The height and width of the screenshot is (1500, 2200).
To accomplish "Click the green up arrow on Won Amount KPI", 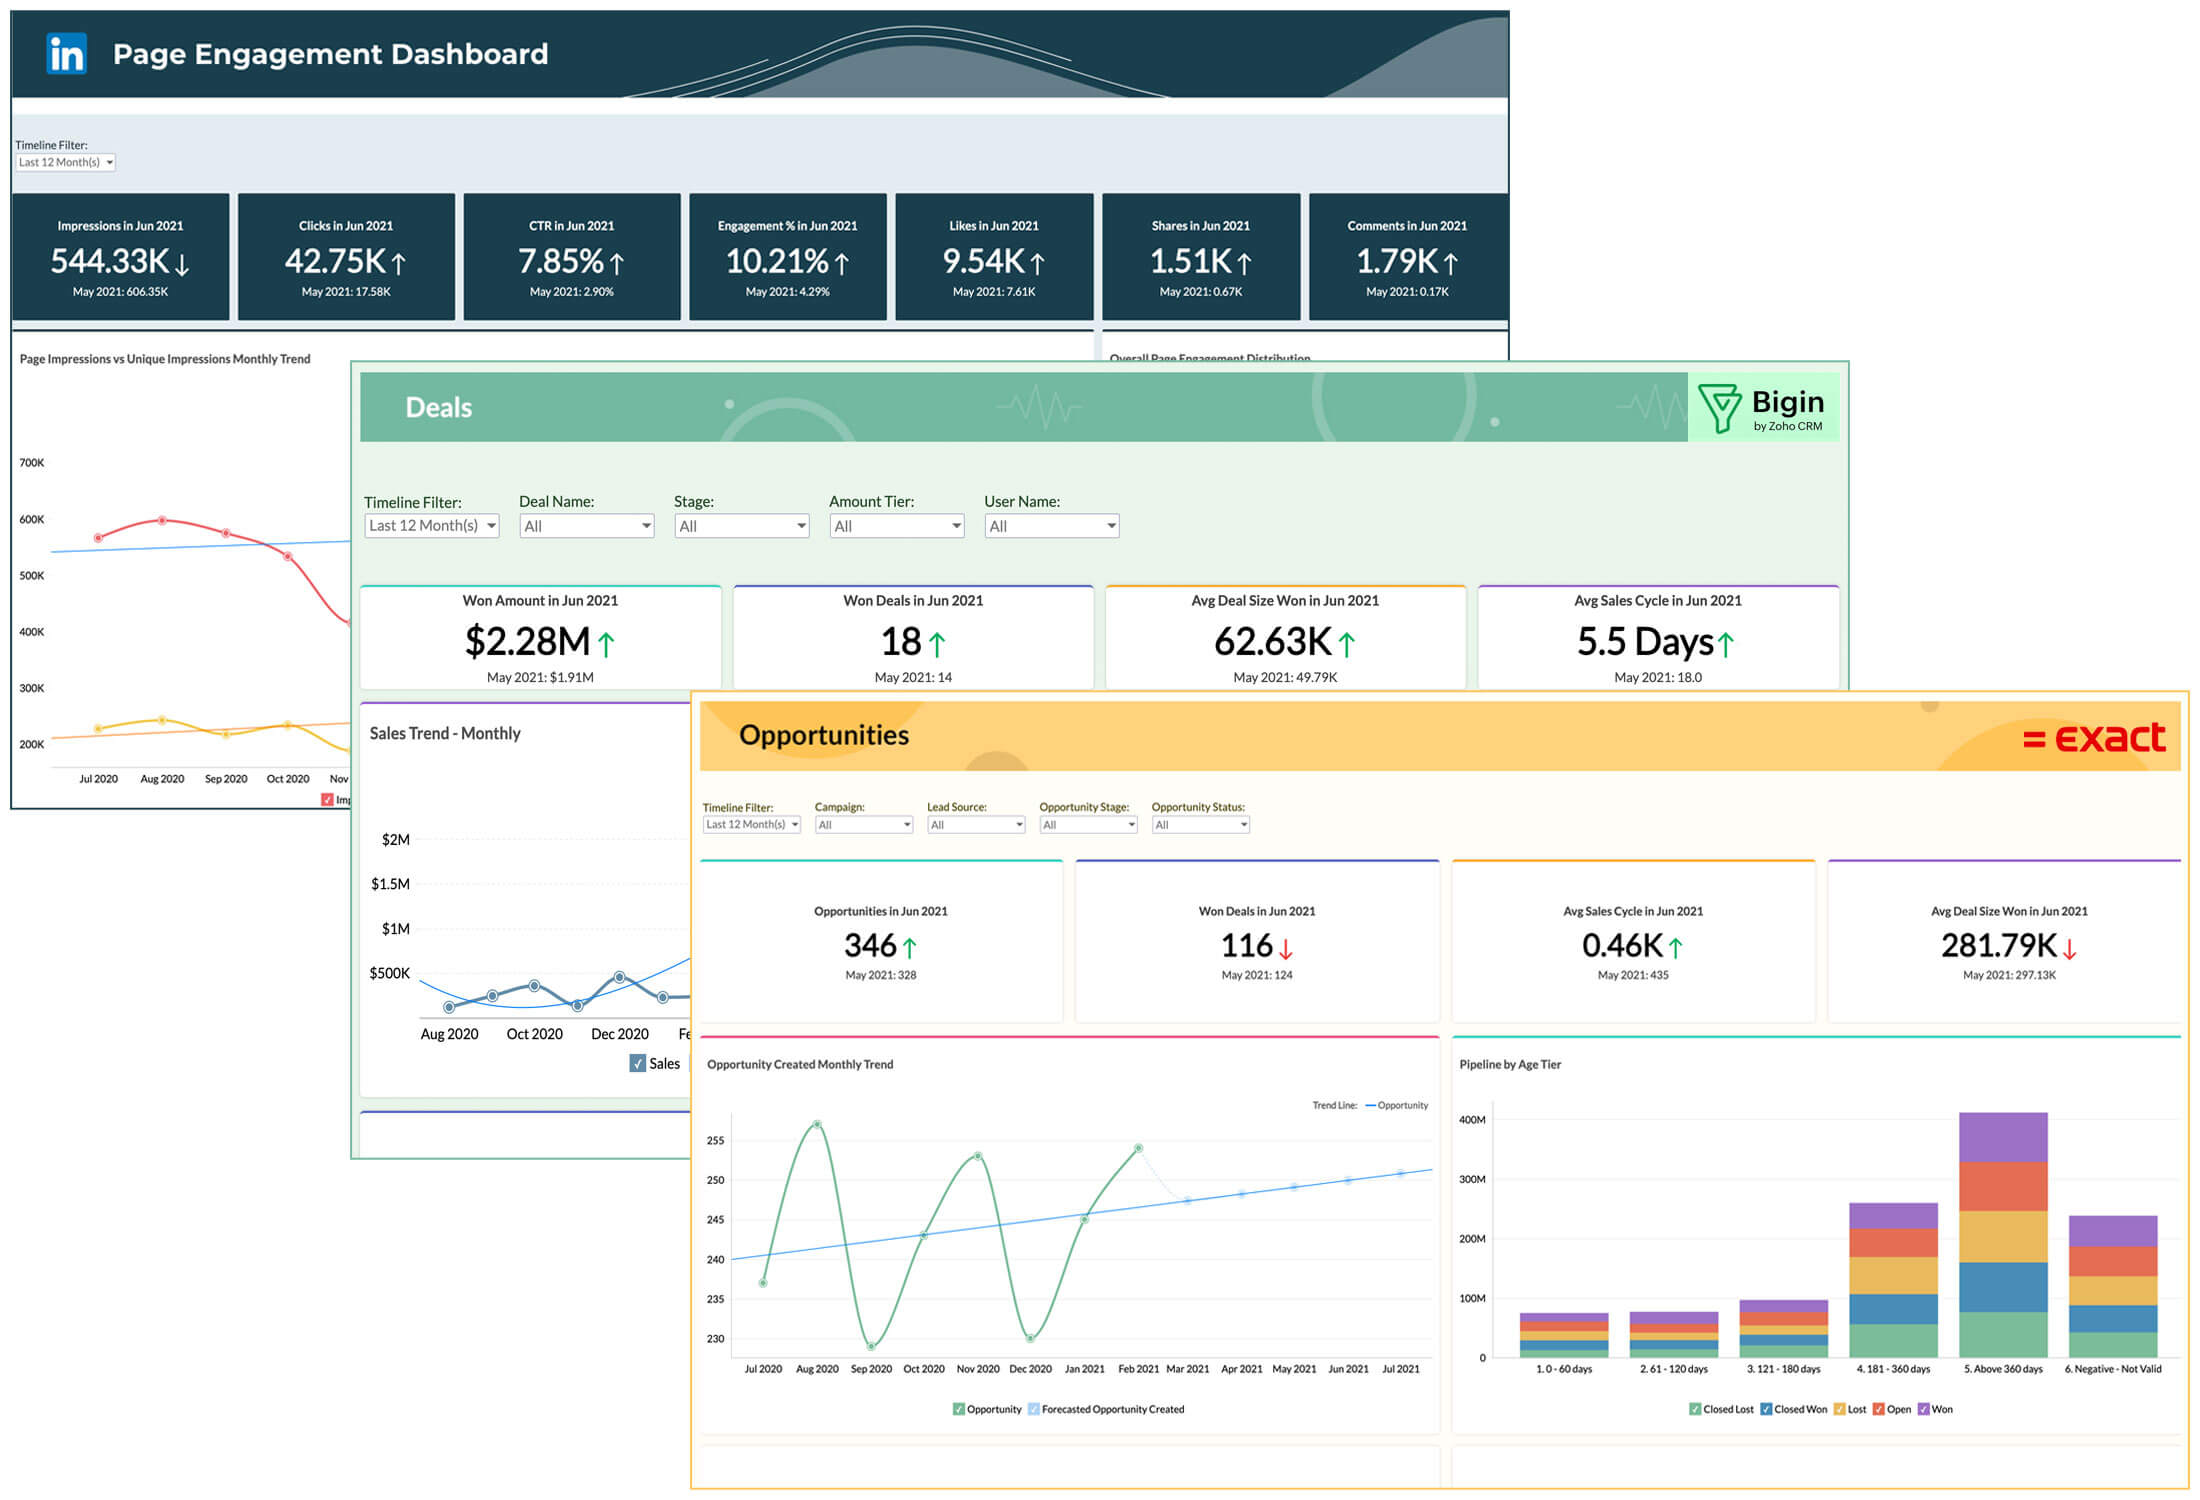I will (x=607, y=643).
